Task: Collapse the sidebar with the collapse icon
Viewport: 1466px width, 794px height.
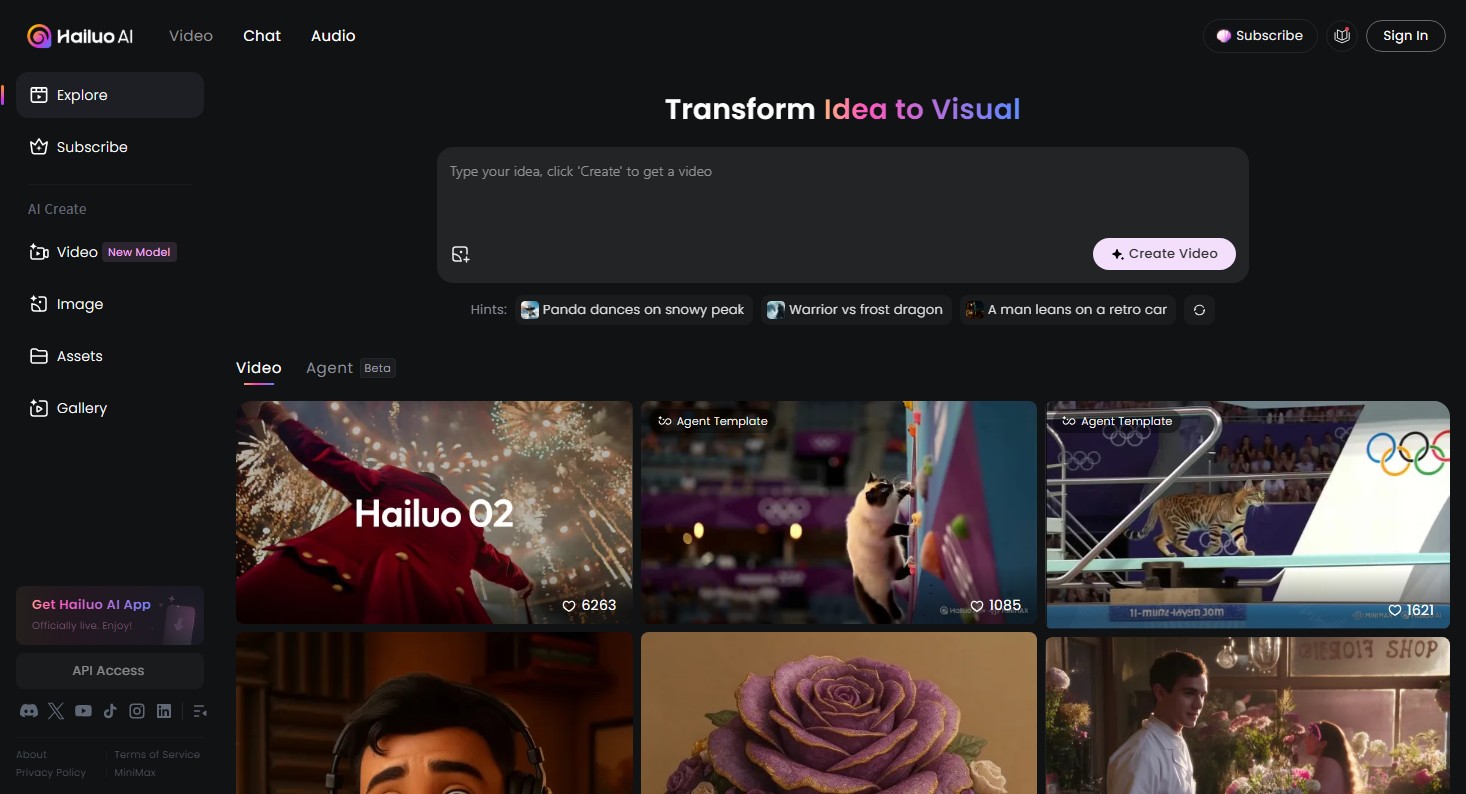Action: [x=199, y=711]
